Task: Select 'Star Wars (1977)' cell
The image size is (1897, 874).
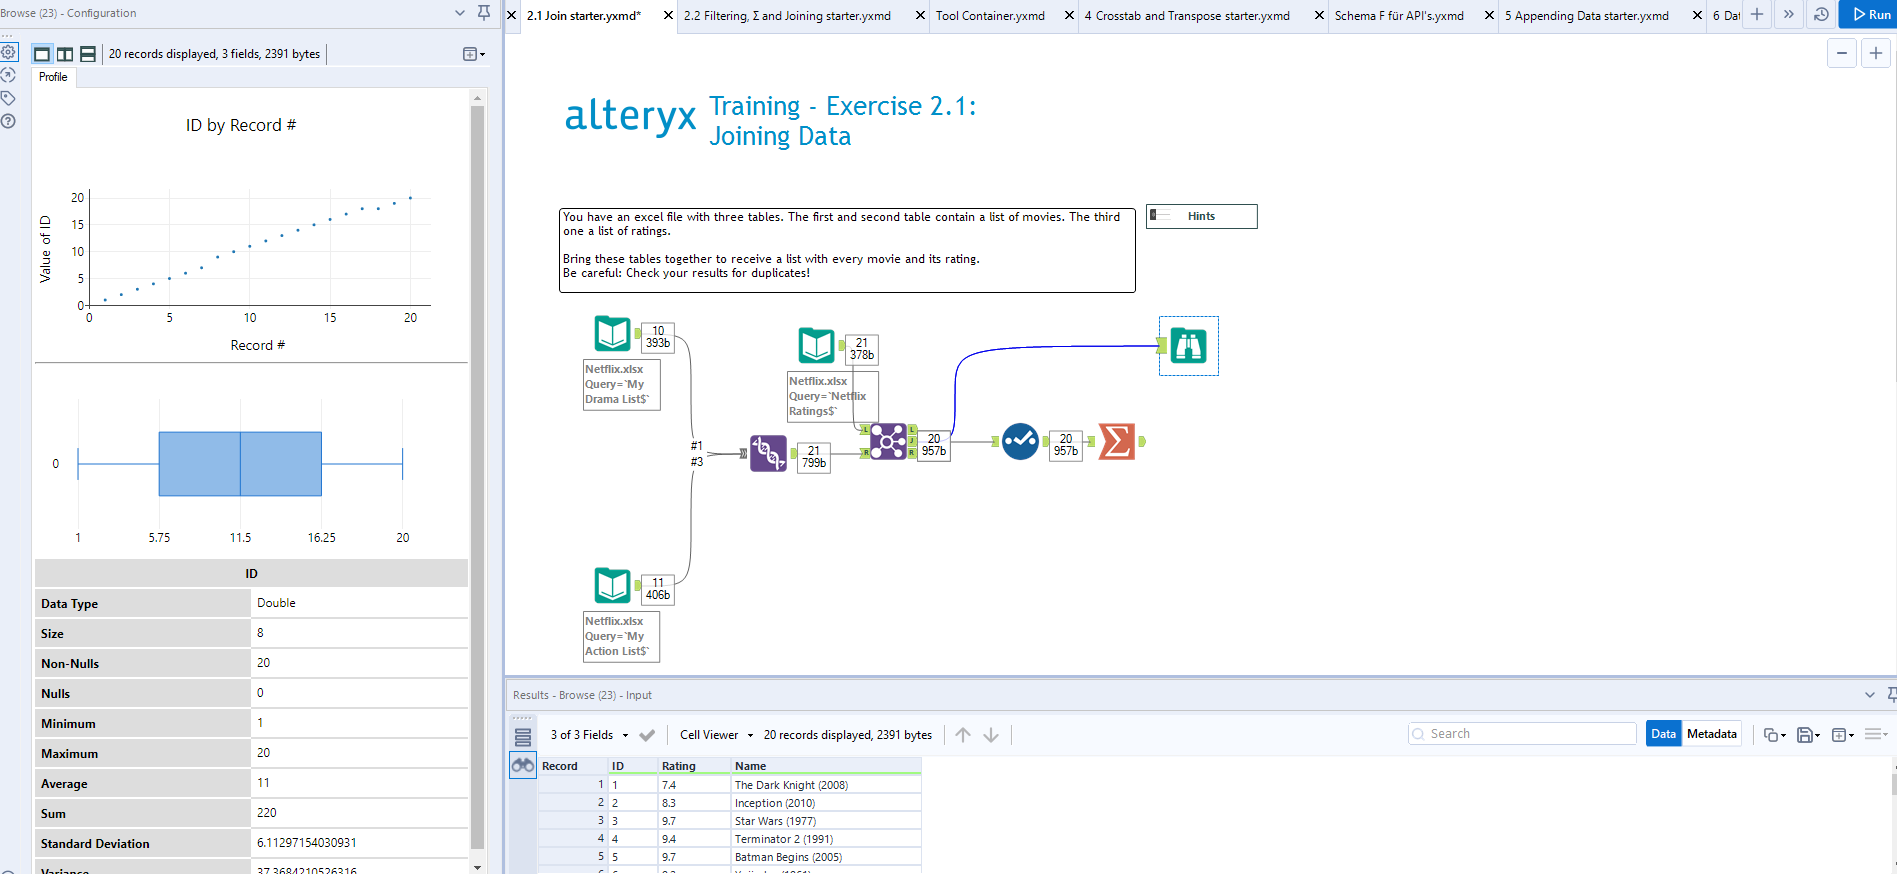Action: point(826,821)
